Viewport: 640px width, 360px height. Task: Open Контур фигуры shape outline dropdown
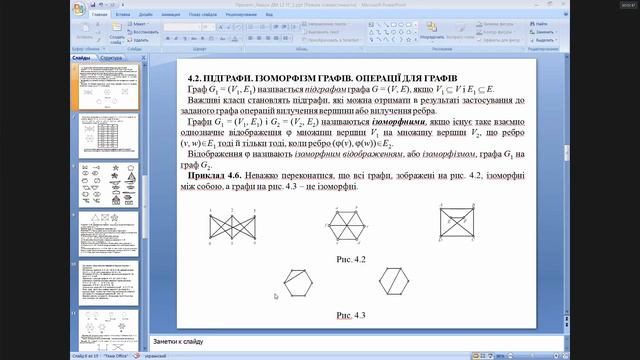coord(496,32)
